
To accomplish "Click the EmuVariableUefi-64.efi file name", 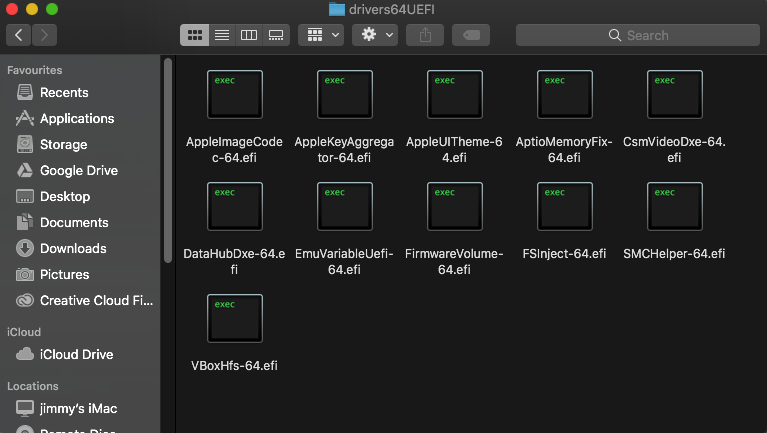I will (x=344, y=262).
